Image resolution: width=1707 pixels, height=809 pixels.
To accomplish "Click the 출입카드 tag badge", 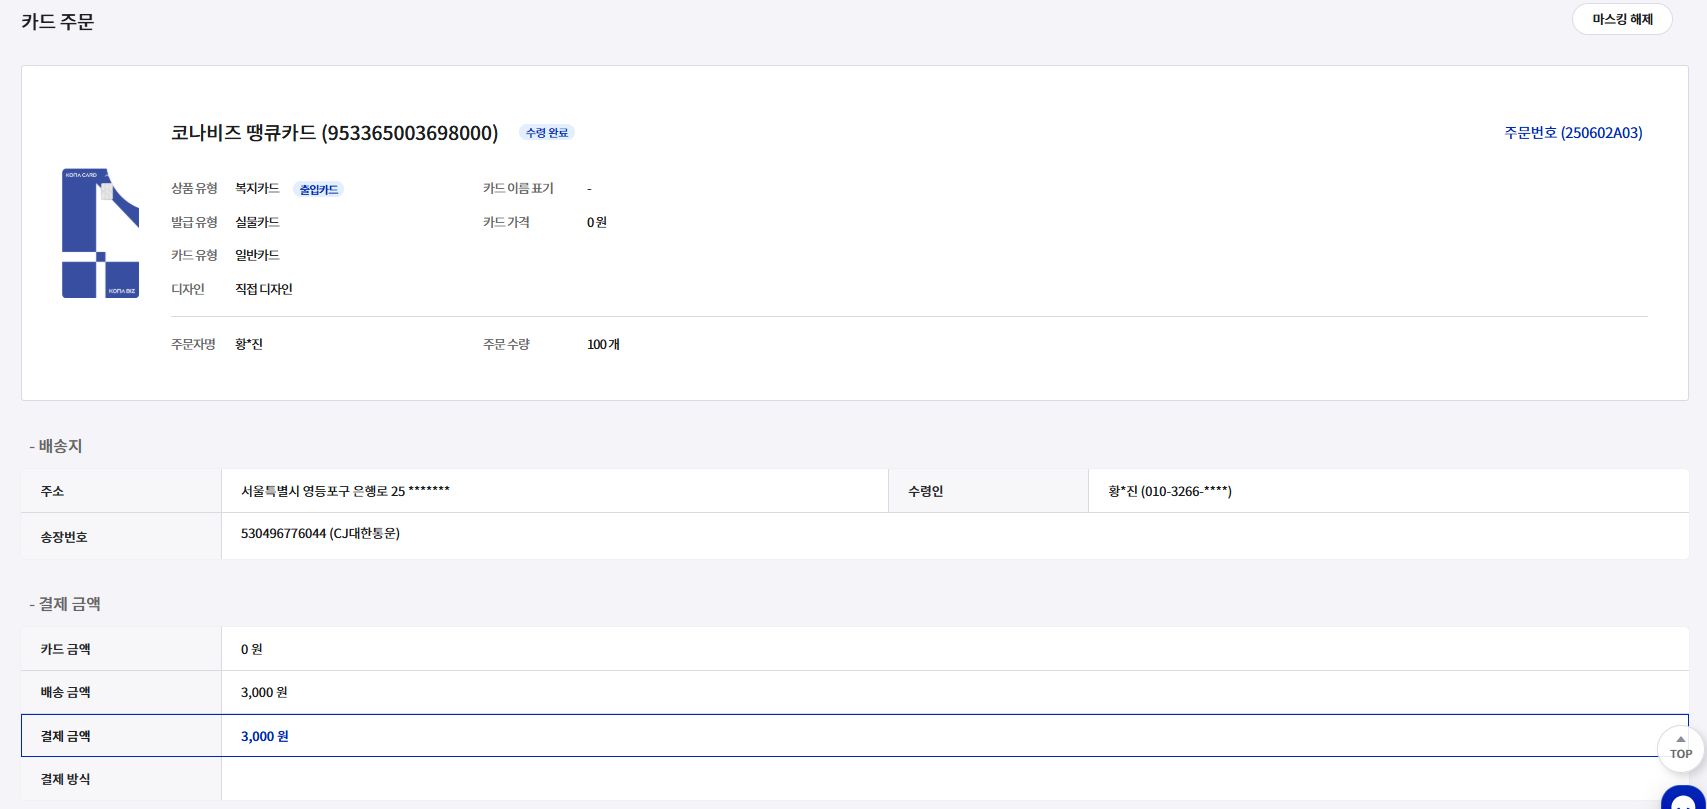I will pos(319,189).
